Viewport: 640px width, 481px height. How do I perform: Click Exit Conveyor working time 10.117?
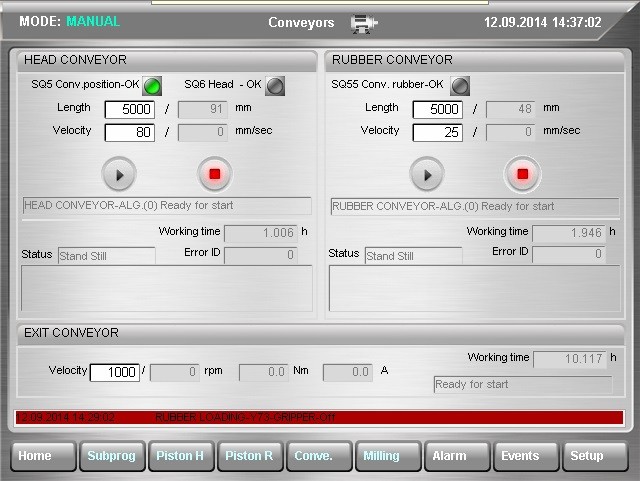point(570,359)
